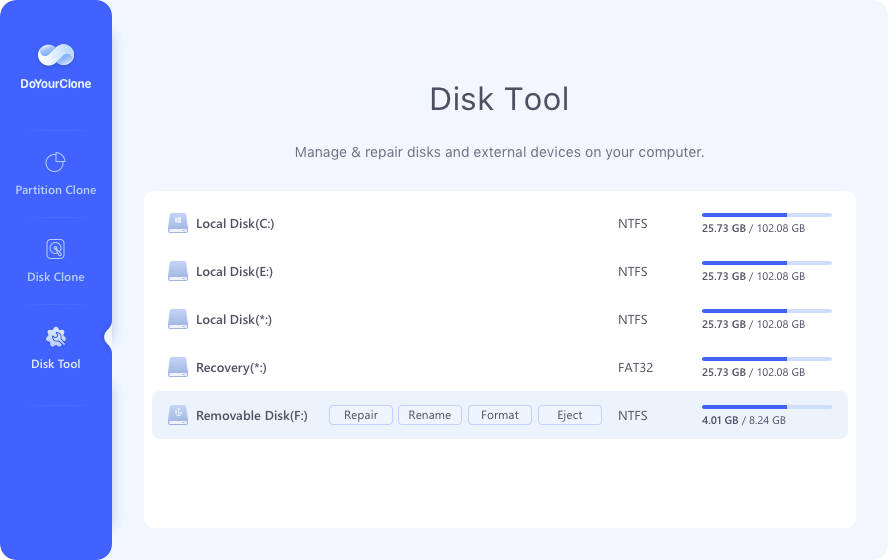Screen dimensions: 888x560
Task: Format the Removable Disk(F:)
Action: coord(499,415)
